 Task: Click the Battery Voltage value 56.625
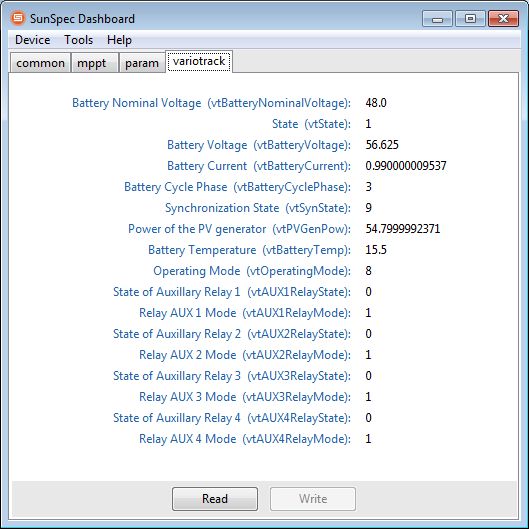[x=382, y=145]
